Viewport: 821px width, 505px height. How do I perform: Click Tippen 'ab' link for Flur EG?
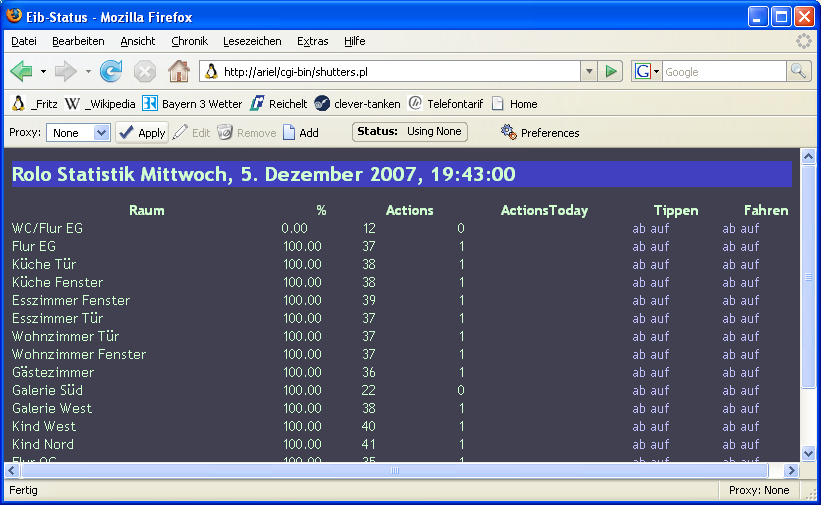639,246
